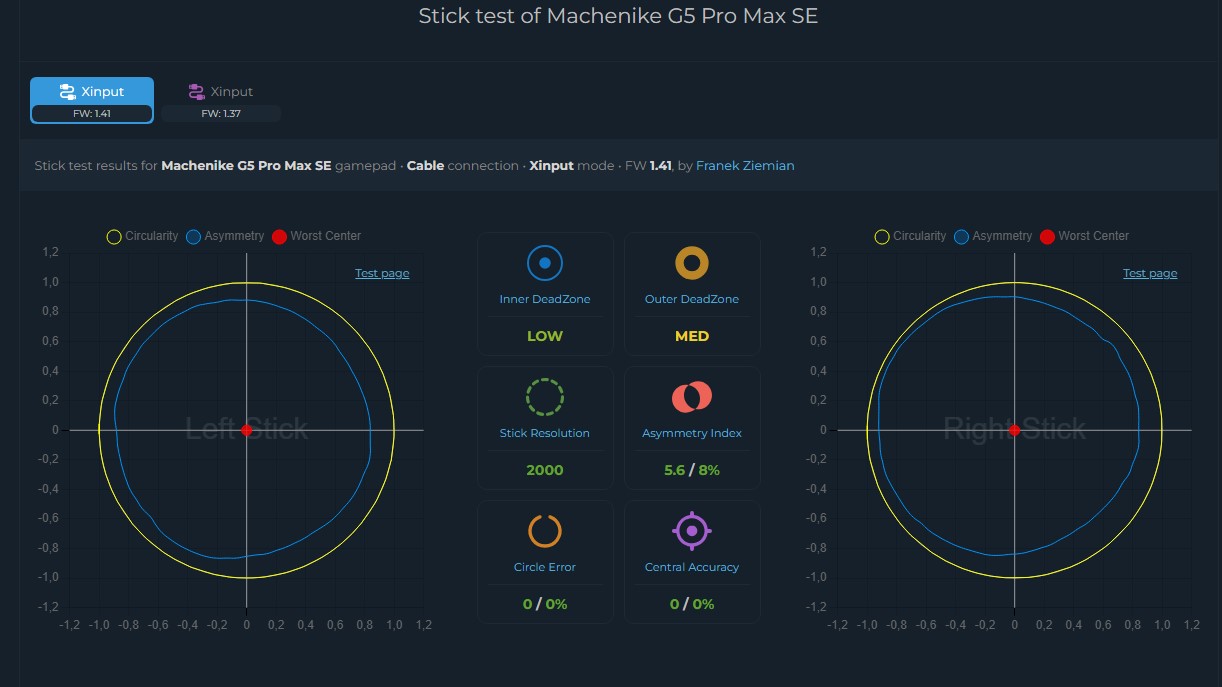Click the Outer DeadZone label
The width and height of the screenshot is (1222, 687).
tap(692, 299)
